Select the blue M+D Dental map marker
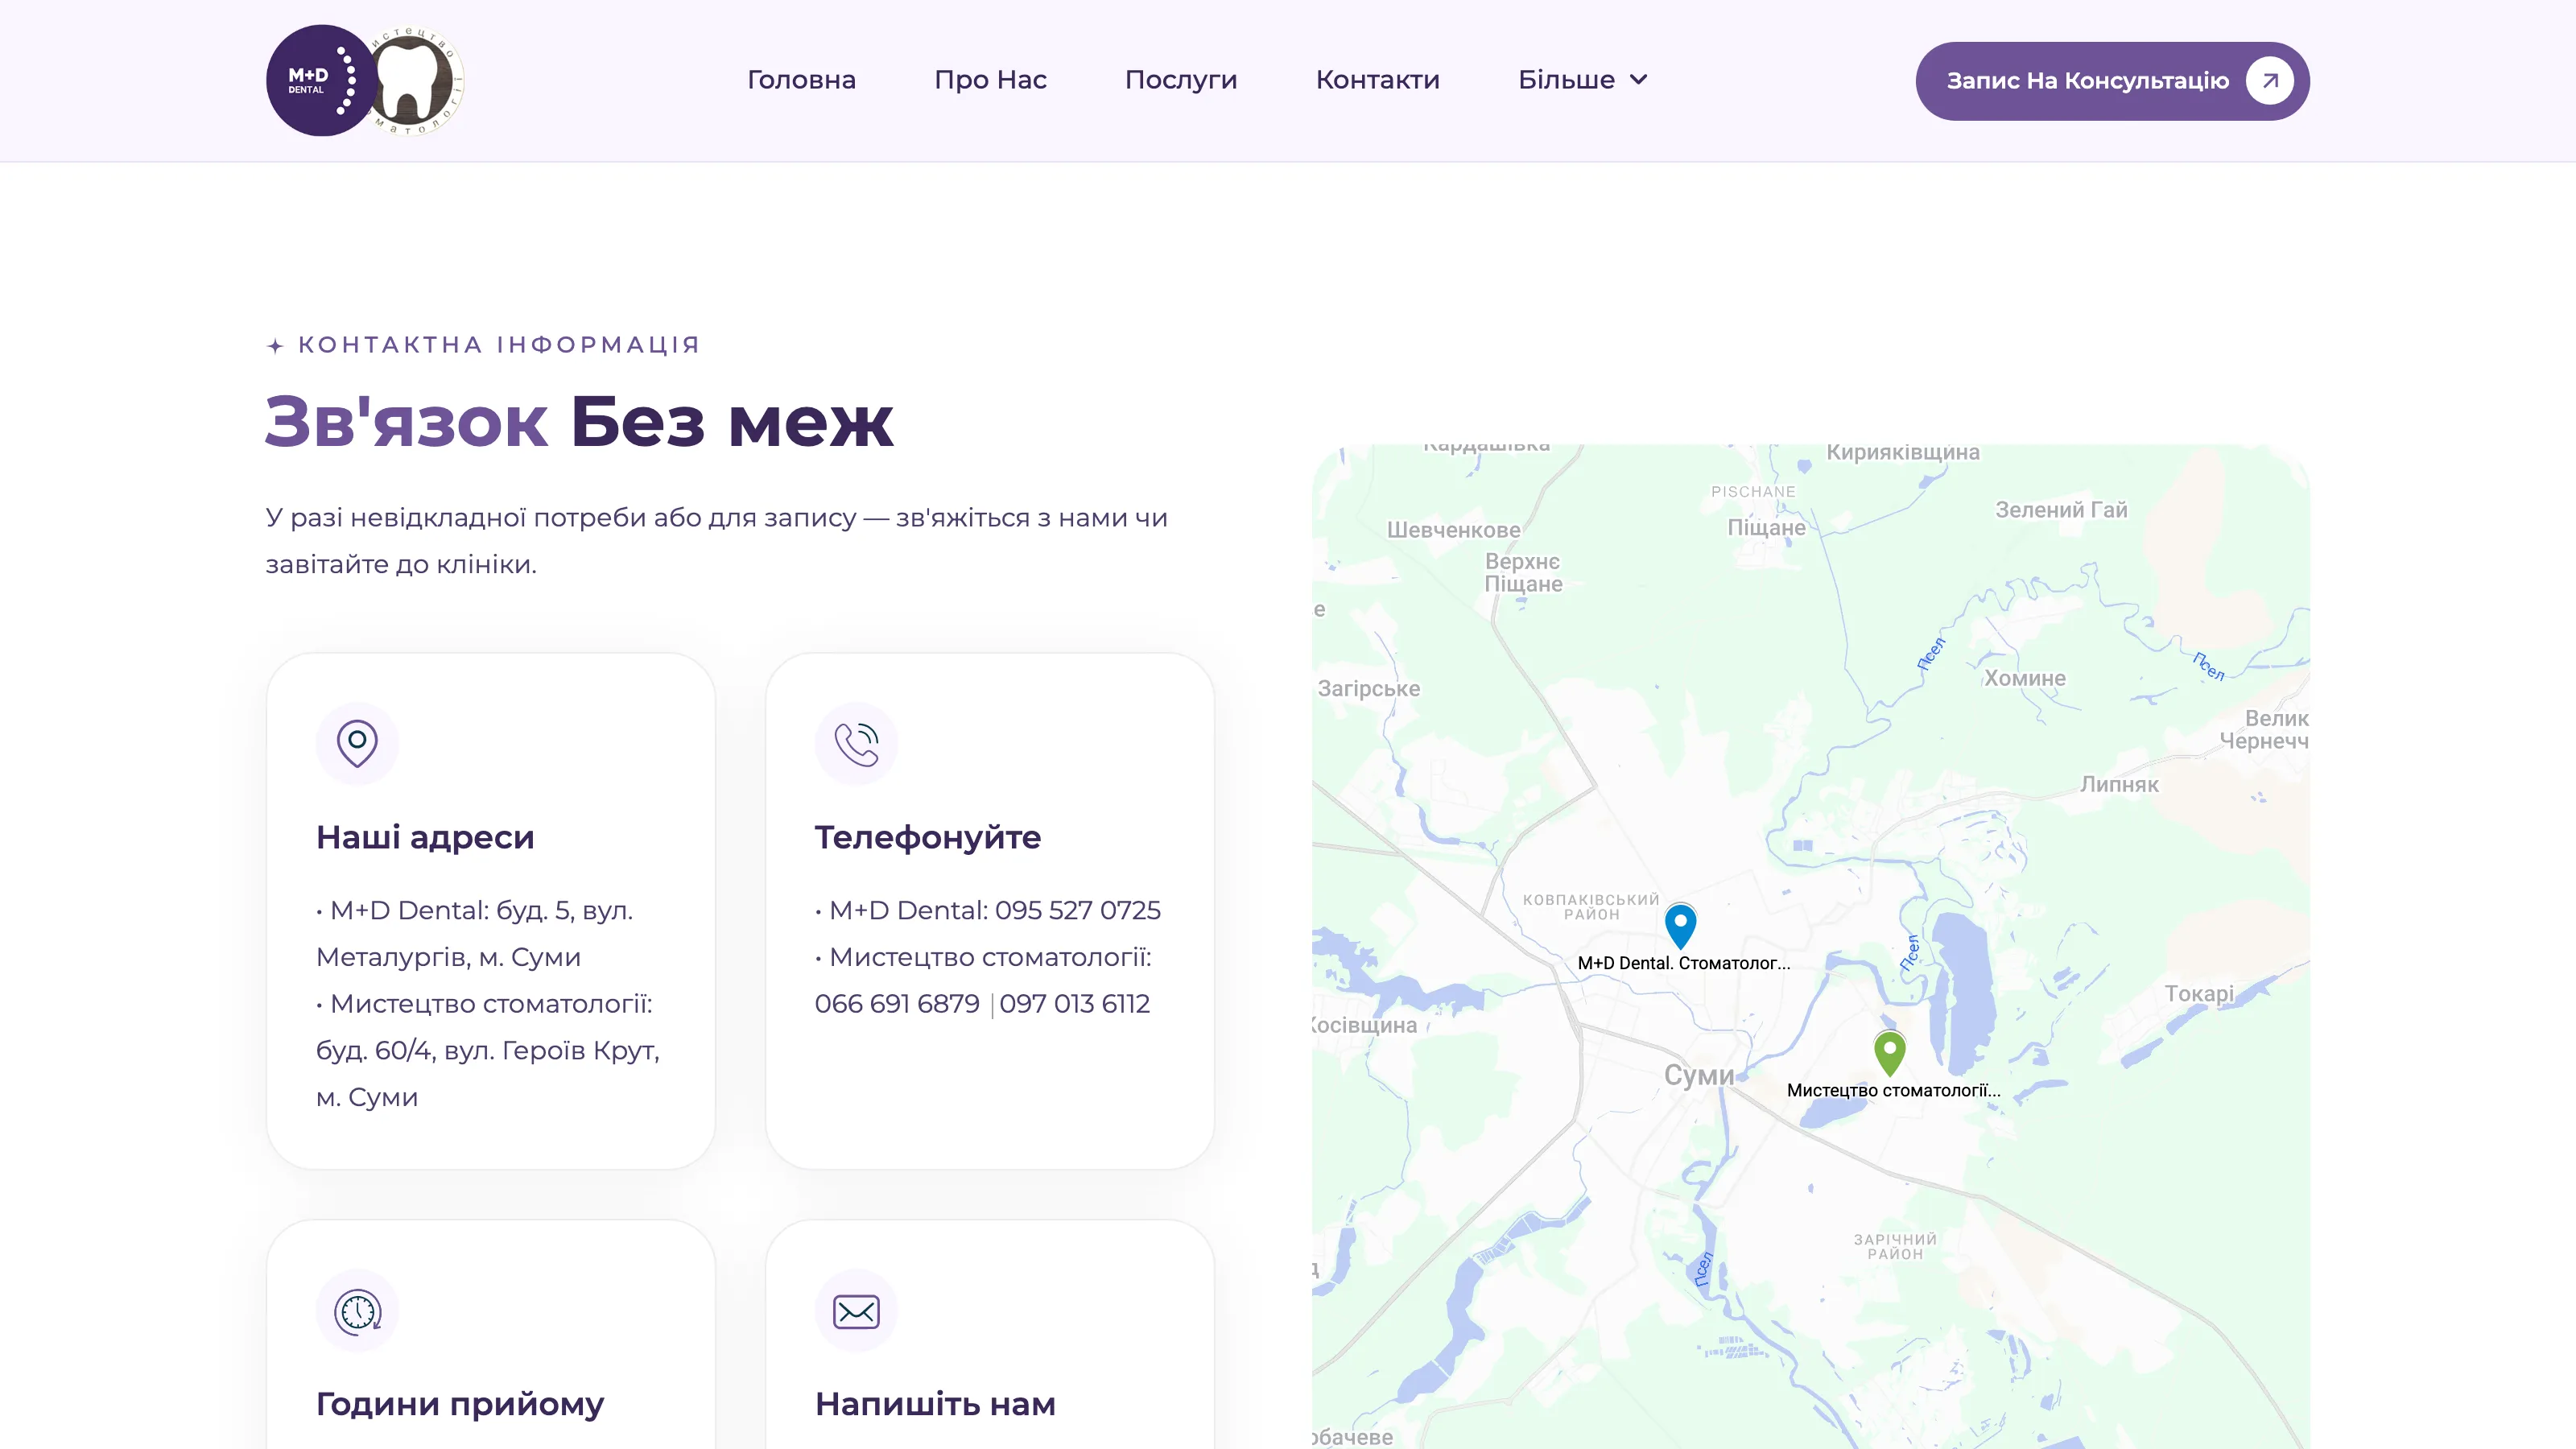 point(1680,926)
